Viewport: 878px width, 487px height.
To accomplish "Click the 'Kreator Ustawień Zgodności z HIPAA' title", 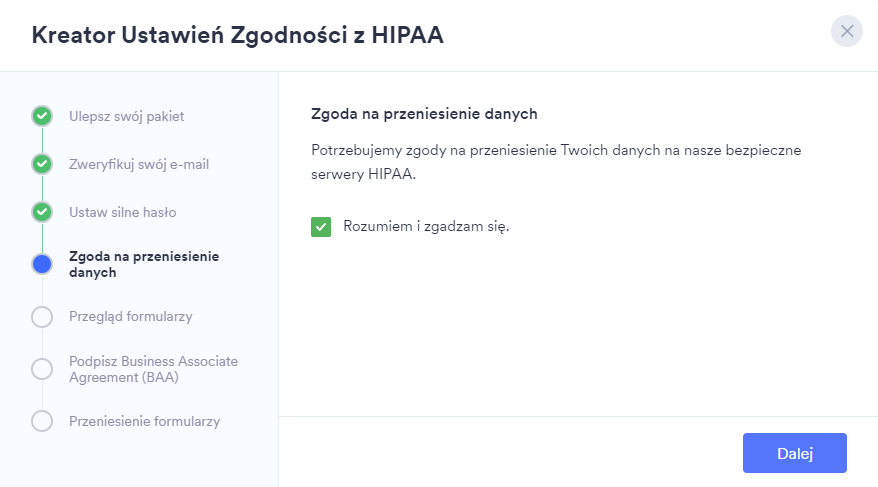I will (238, 36).
